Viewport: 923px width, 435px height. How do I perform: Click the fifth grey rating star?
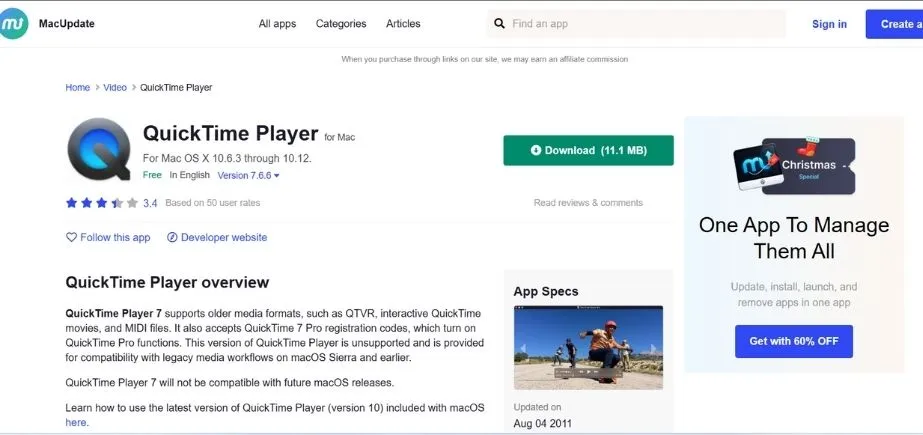(x=132, y=202)
